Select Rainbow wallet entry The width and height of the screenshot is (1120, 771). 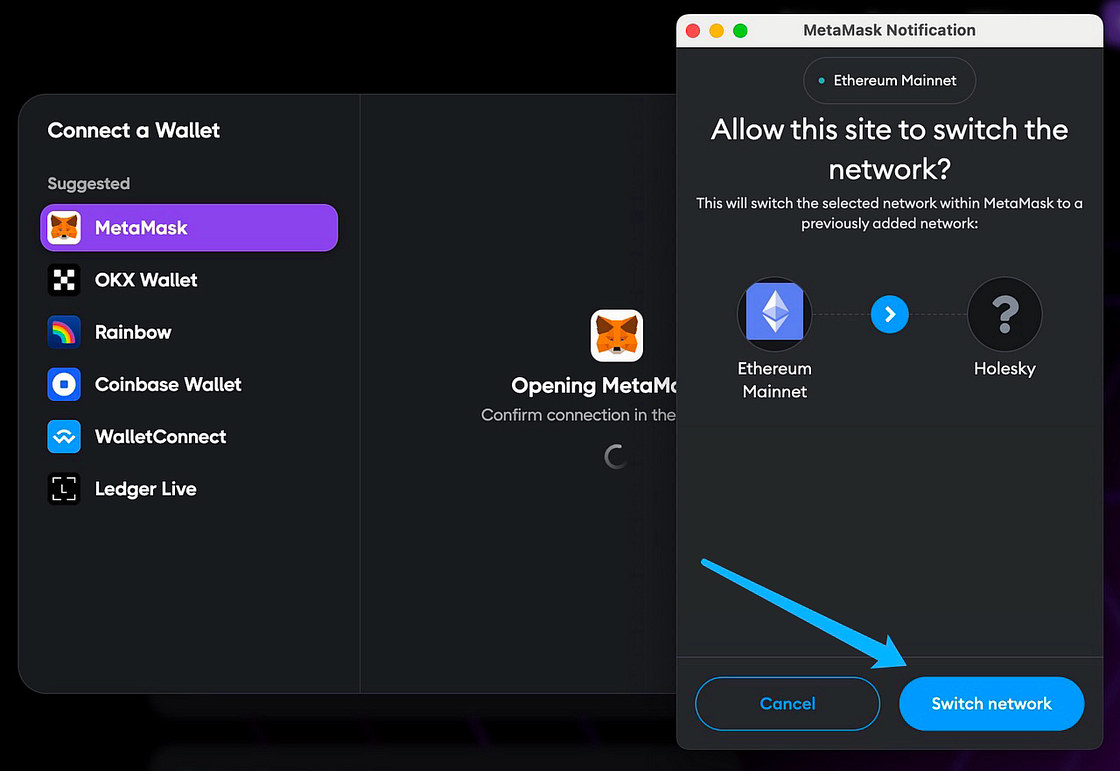tap(133, 332)
